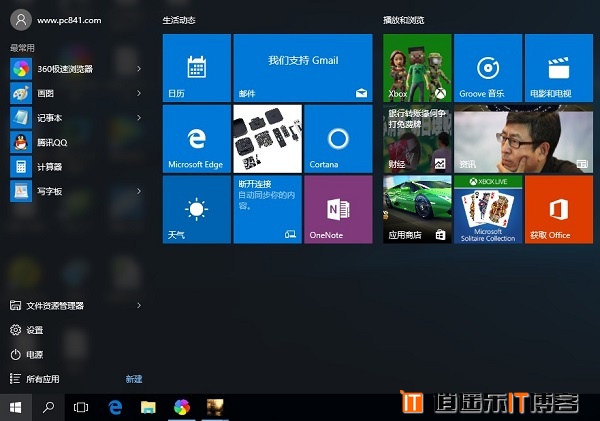
Task: Launch the Microsoft Edge tile
Action: (x=197, y=139)
